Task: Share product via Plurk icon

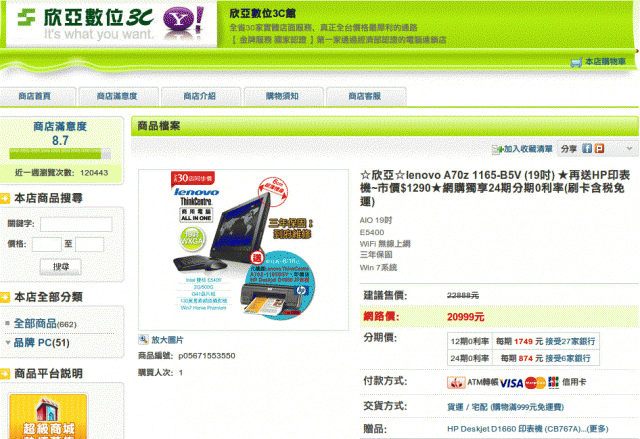Action: tap(599, 149)
